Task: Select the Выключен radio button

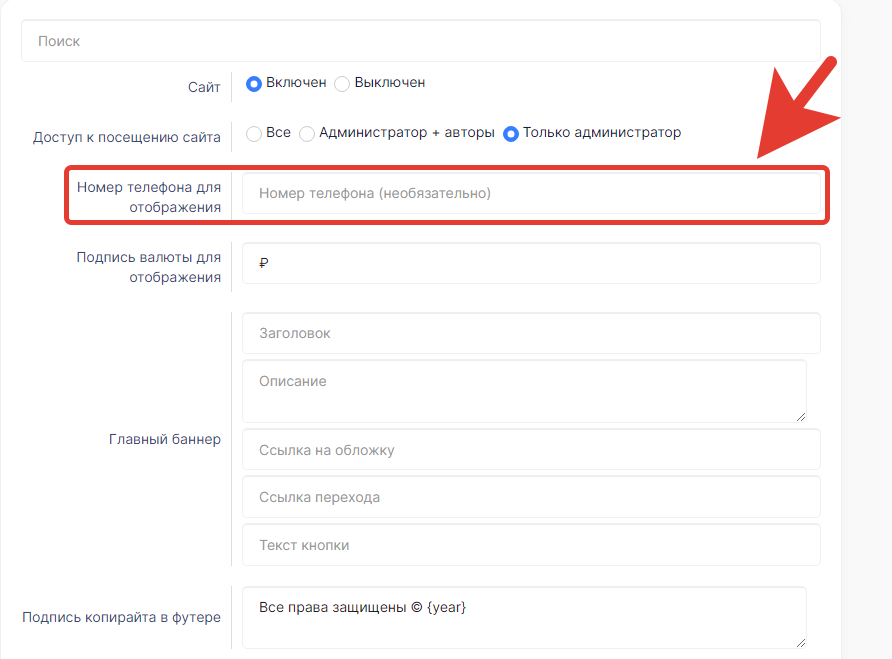Action: point(342,84)
